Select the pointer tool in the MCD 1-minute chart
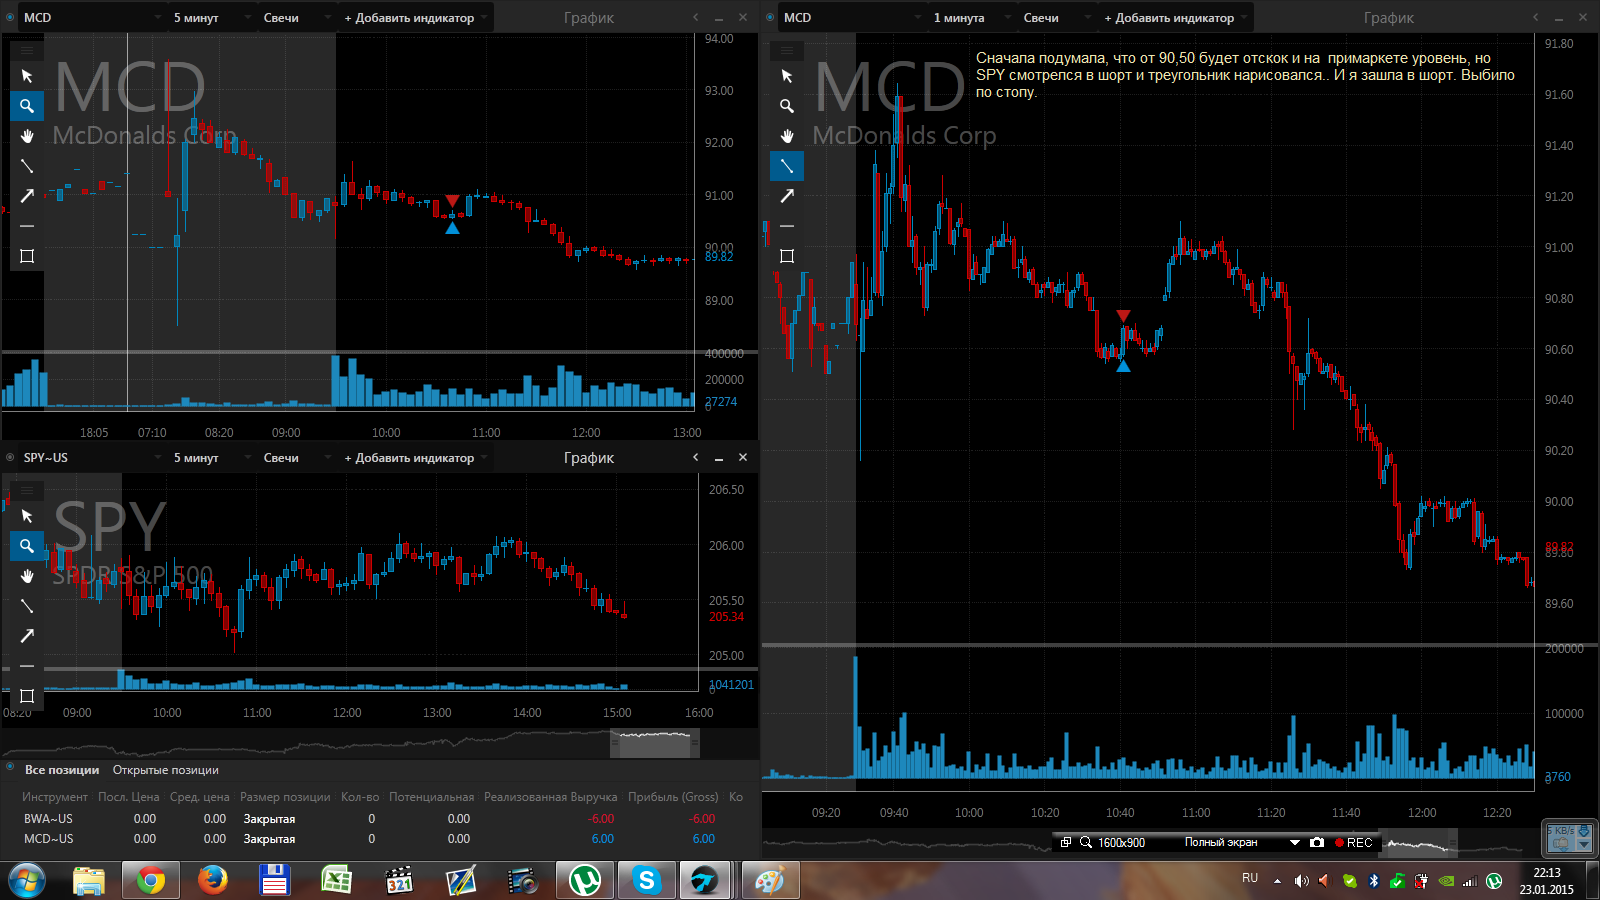Viewport: 1600px width, 900px height. [x=787, y=76]
